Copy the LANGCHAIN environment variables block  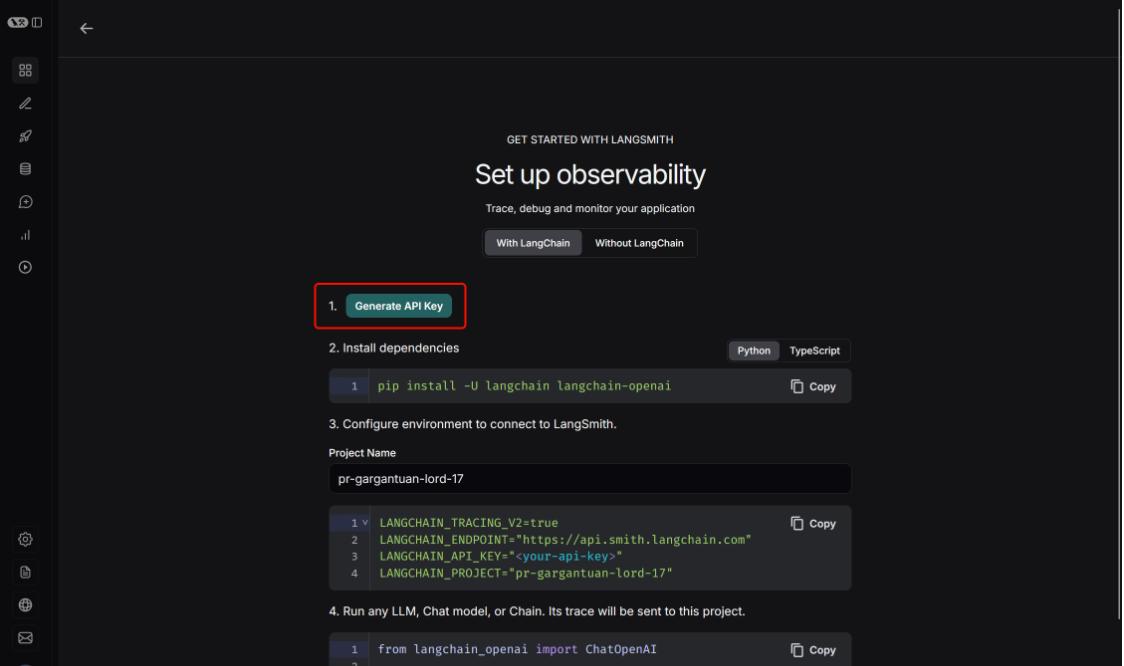pyautogui.click(x=813, y=523)
